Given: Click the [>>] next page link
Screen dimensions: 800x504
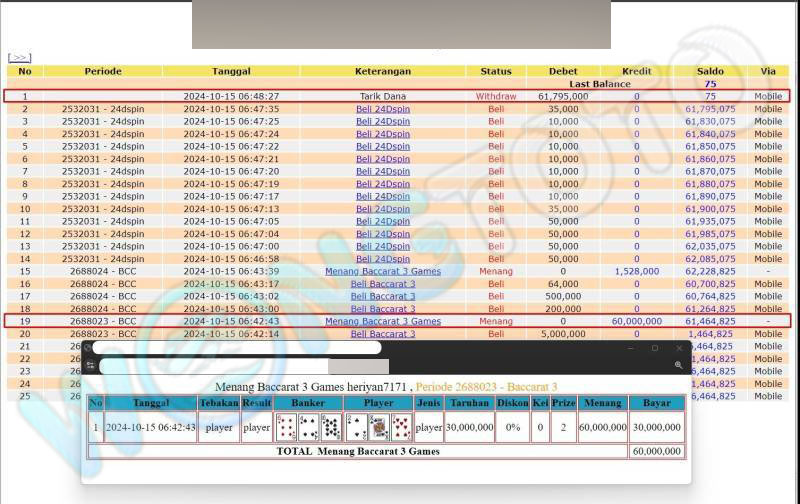Looking at the screenshot, I should pyautogui.click(x=19, y=58).
